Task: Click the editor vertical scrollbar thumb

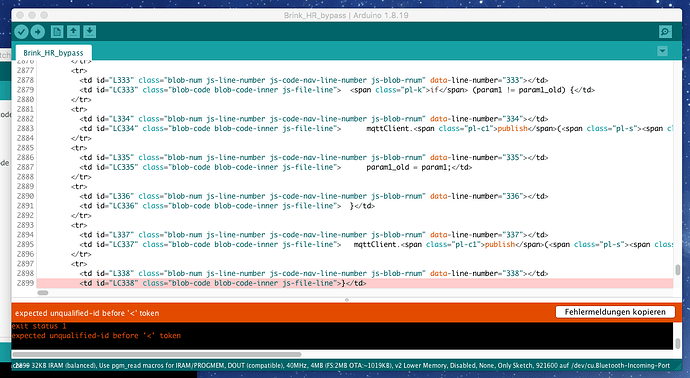Action: 677,269
